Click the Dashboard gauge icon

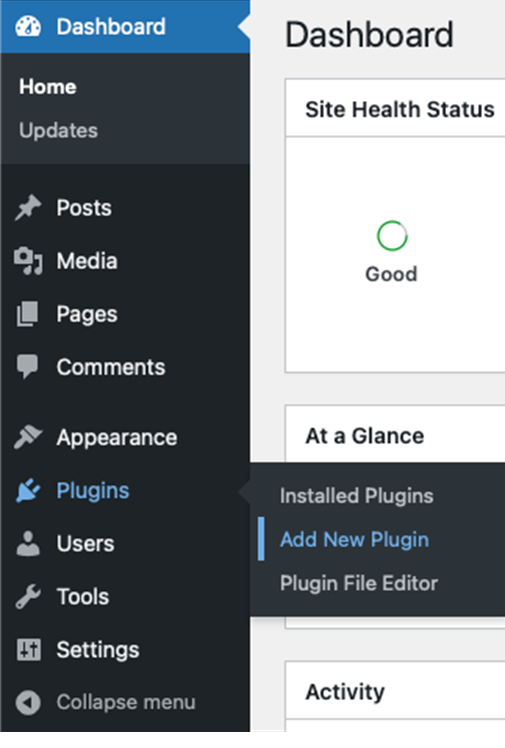coord(28,27)
